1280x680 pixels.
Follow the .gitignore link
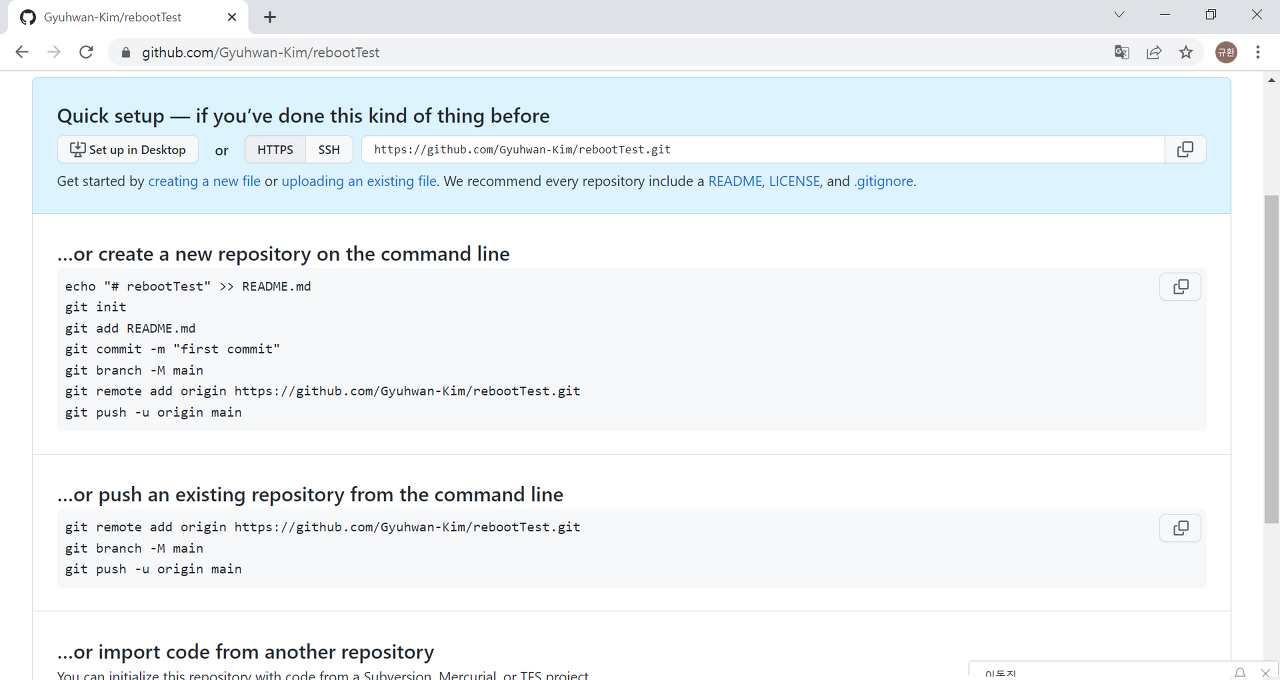click(x=883, y=181)
